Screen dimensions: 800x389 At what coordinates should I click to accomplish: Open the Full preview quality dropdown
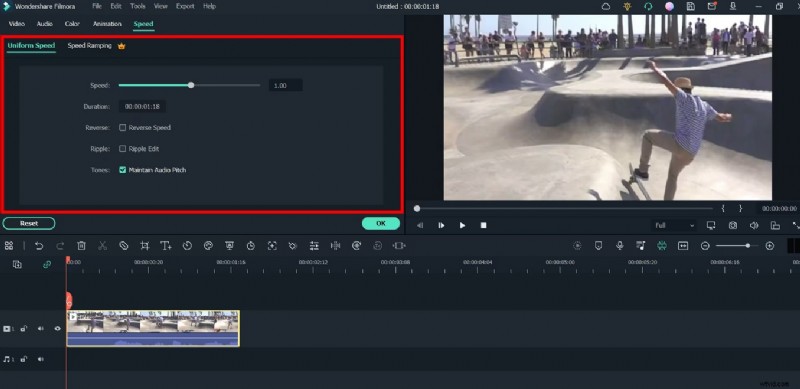click(674, 225)
